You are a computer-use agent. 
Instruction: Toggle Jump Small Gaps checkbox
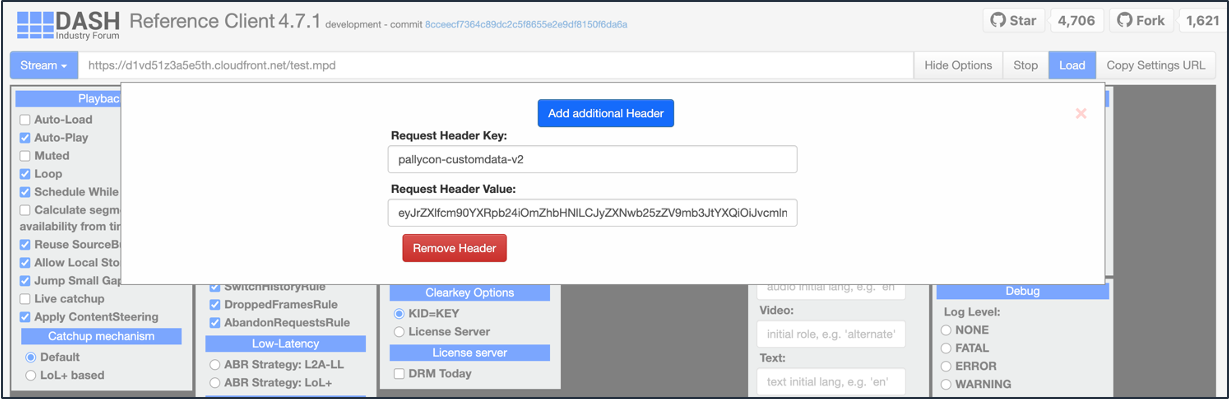tap(25, 281)
